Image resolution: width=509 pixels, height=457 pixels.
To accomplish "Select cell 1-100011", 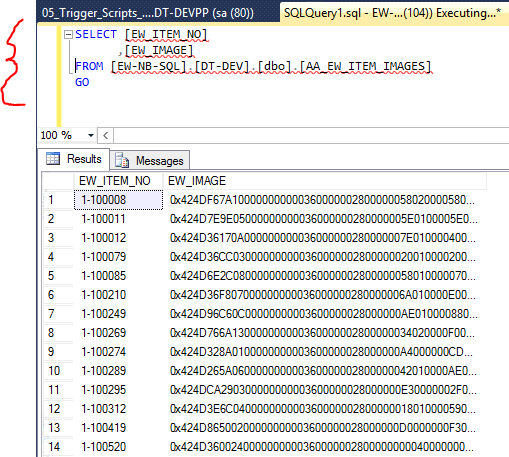I will pyautogui.click(x=118, y=219).
